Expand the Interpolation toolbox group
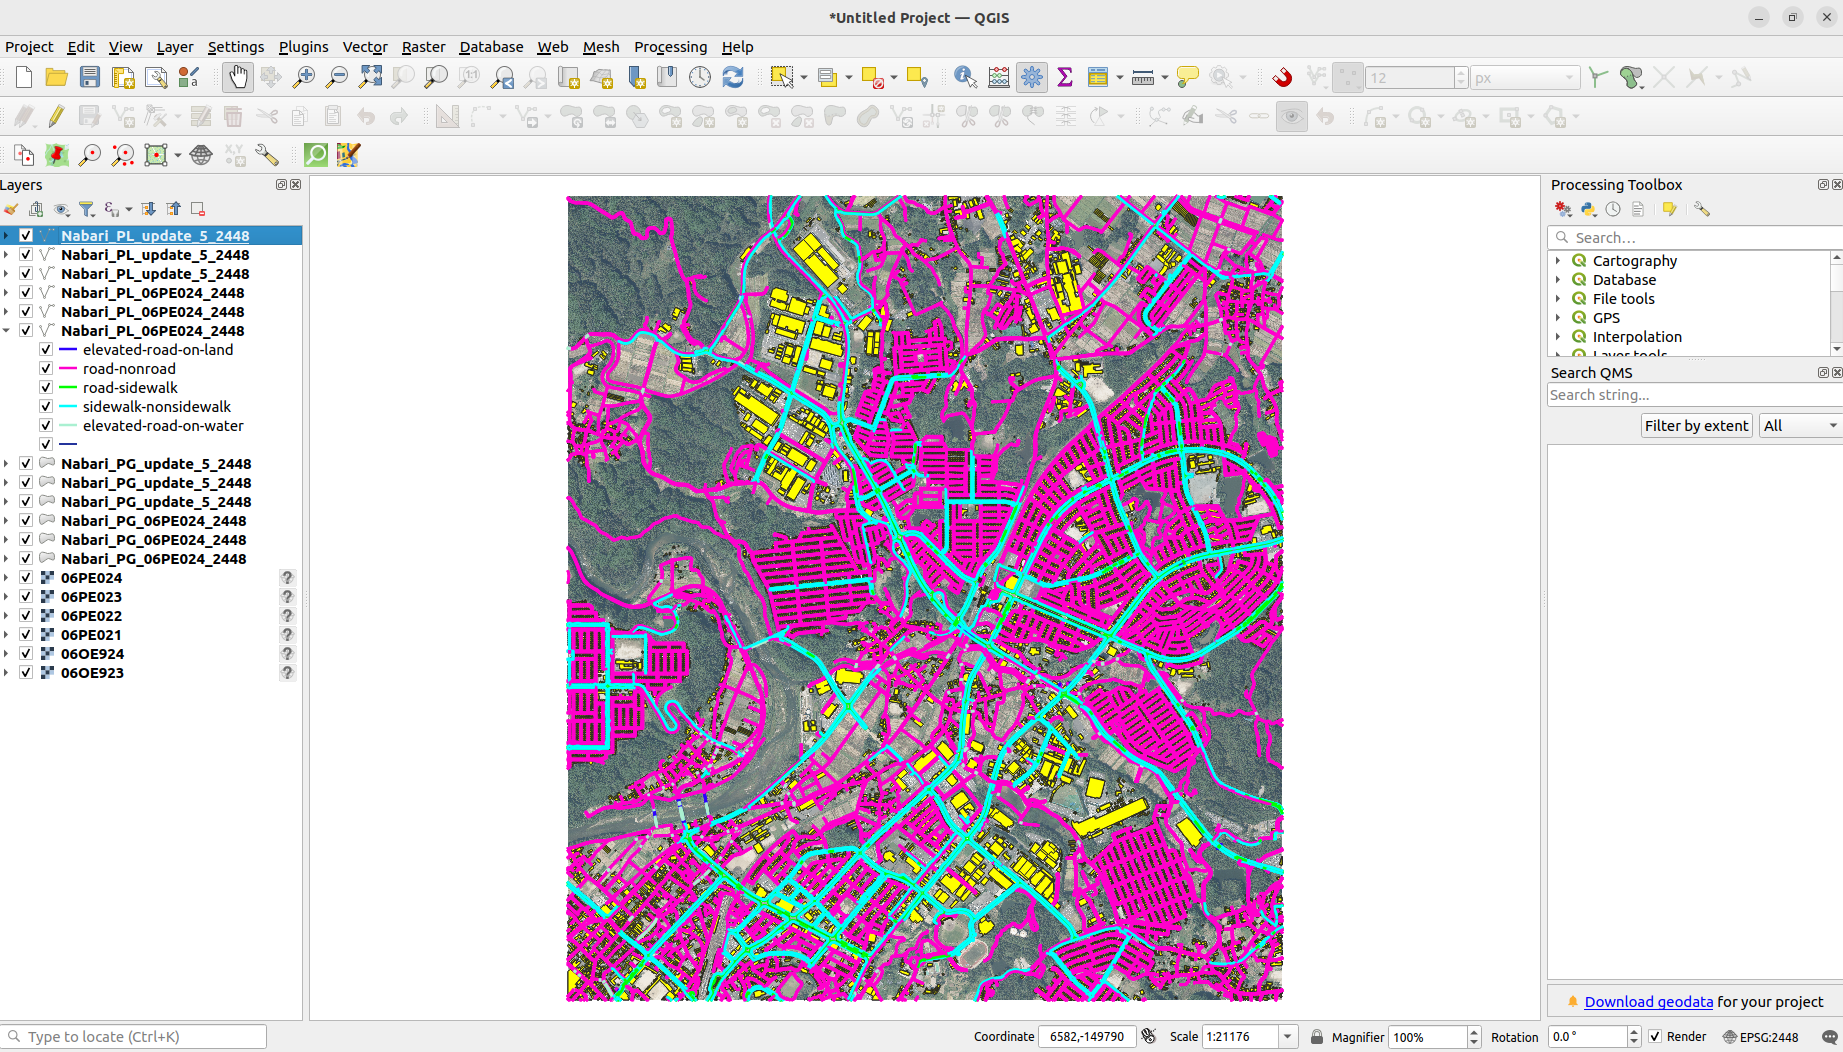This screenshot has height=1052, width=1843. click(1558, 337)
